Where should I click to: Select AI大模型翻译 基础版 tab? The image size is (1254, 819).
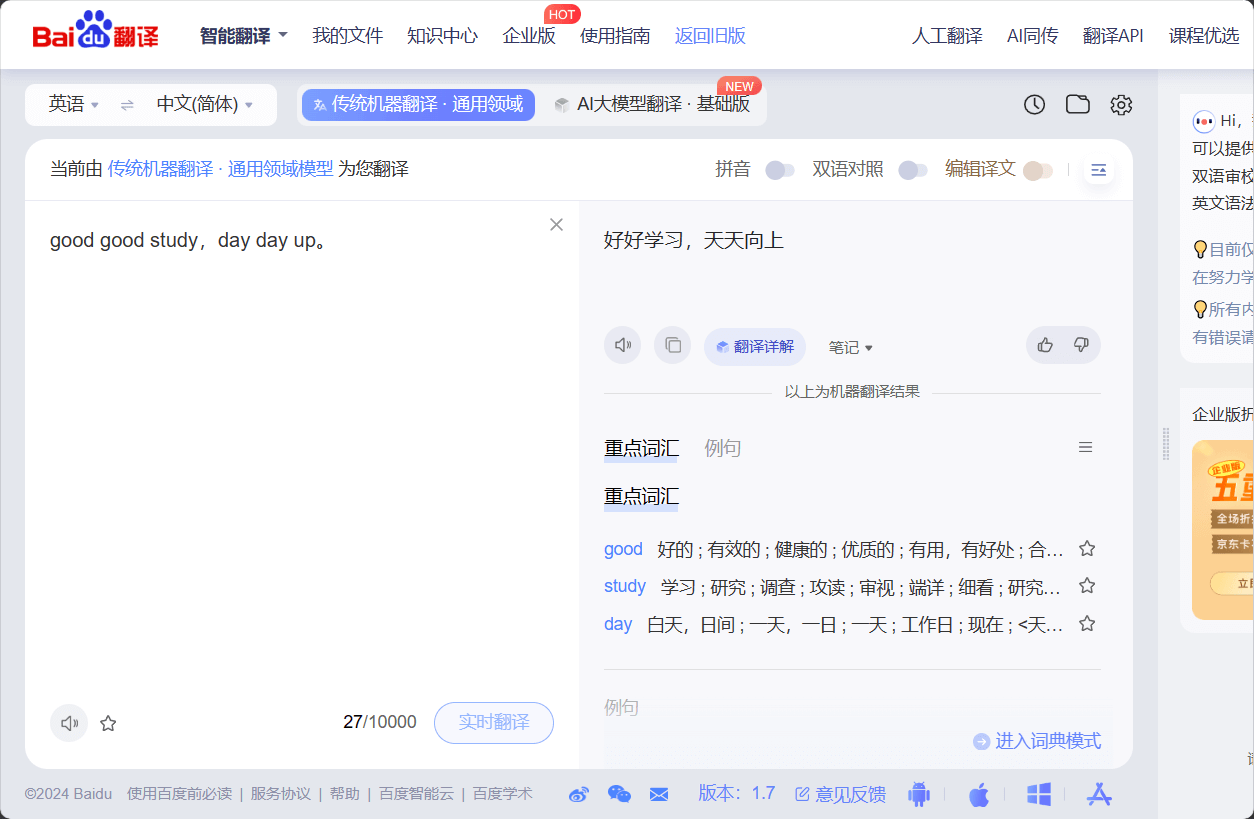click(653, 105)
